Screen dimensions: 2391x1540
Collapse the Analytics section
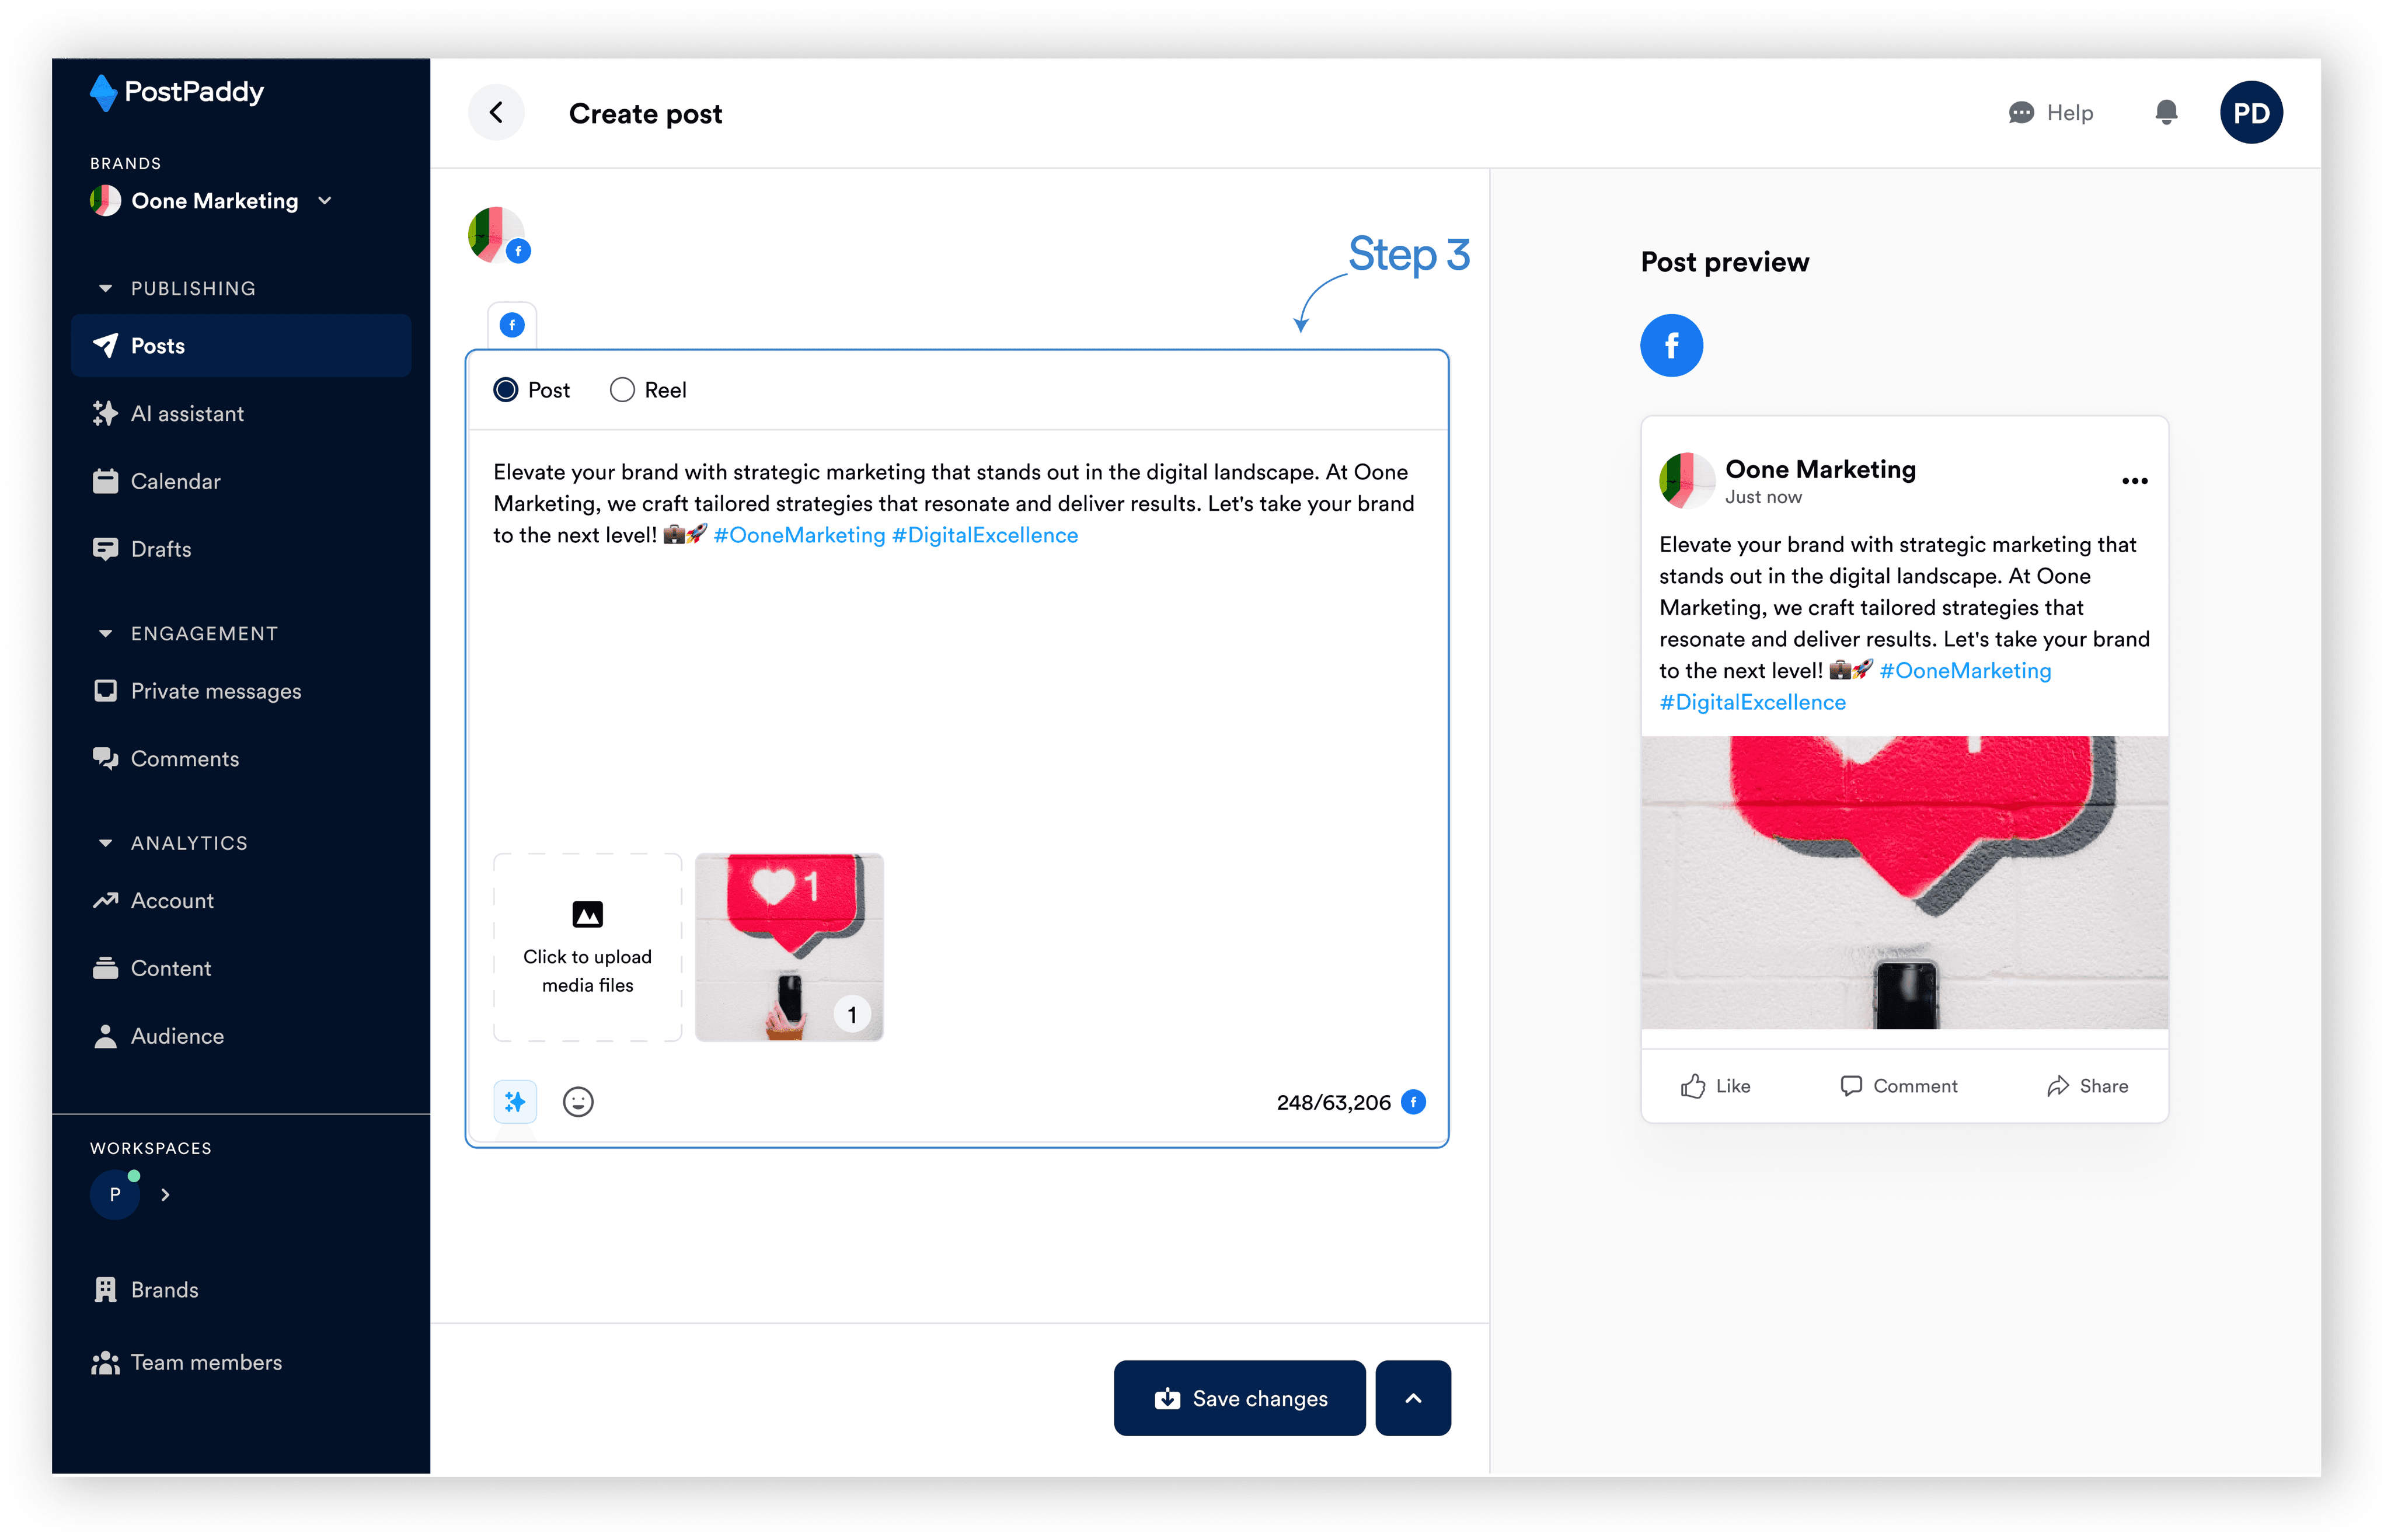[x=106, y=843]
